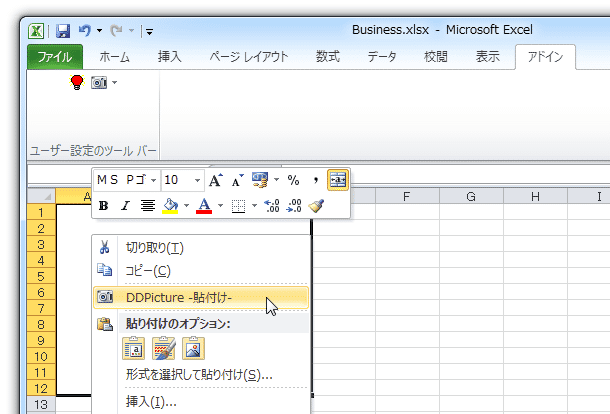Toggle merge and center cells
Image resolution: width=610 pixels, height=414 pixels.
[x=338, y=180]
